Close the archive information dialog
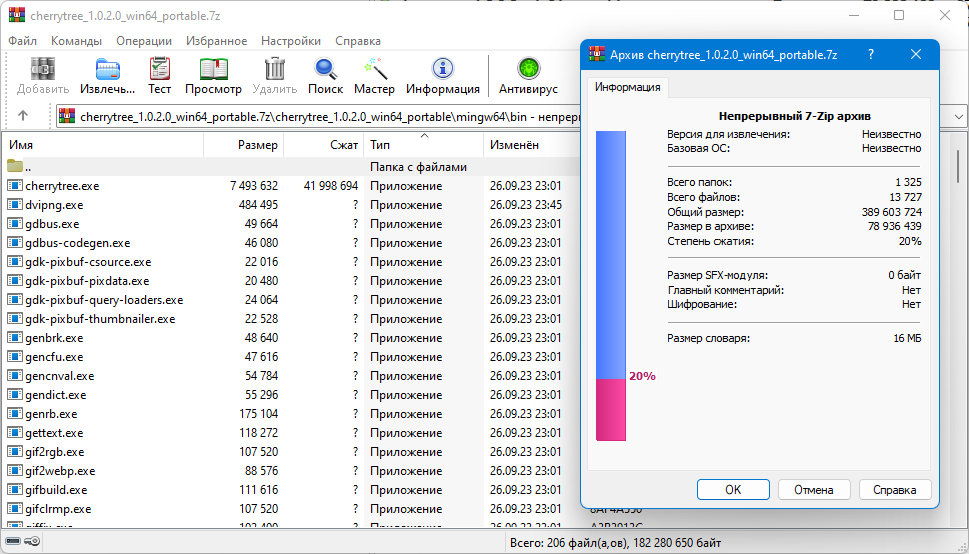Screen dimensions: 969x554 click(x=916, y=54)
